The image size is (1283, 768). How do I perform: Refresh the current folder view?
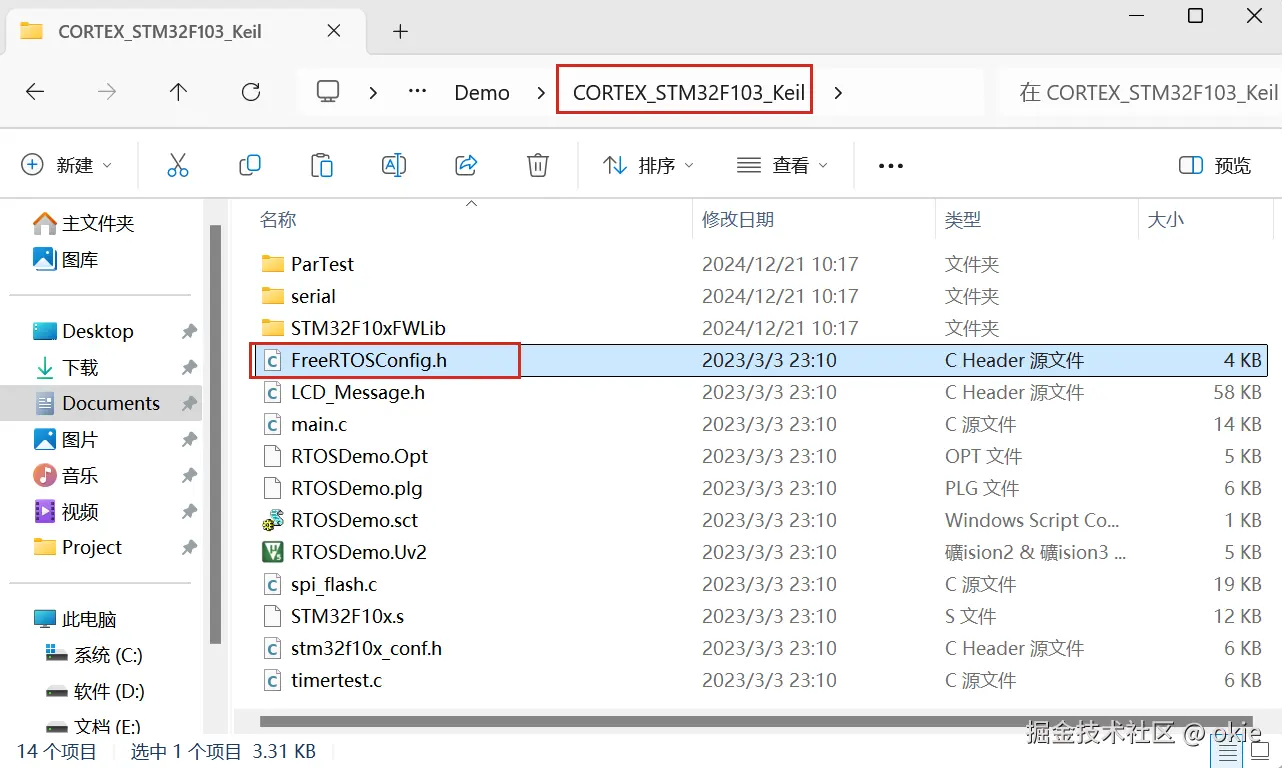click(x=251, y=92)
